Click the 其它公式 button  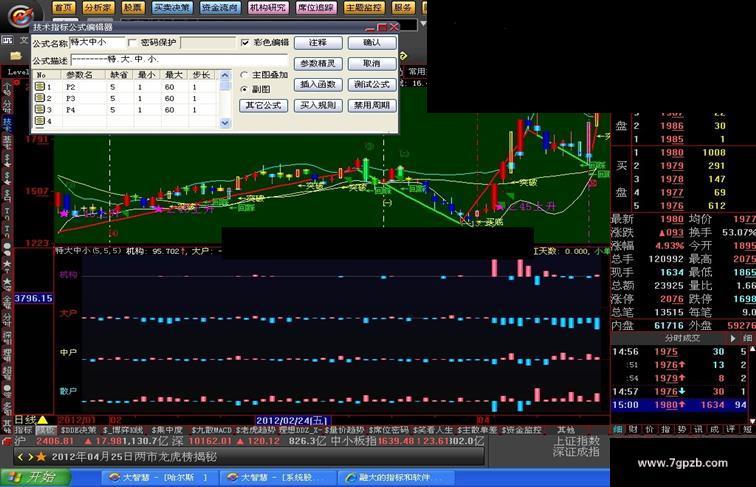click(263, 106)
